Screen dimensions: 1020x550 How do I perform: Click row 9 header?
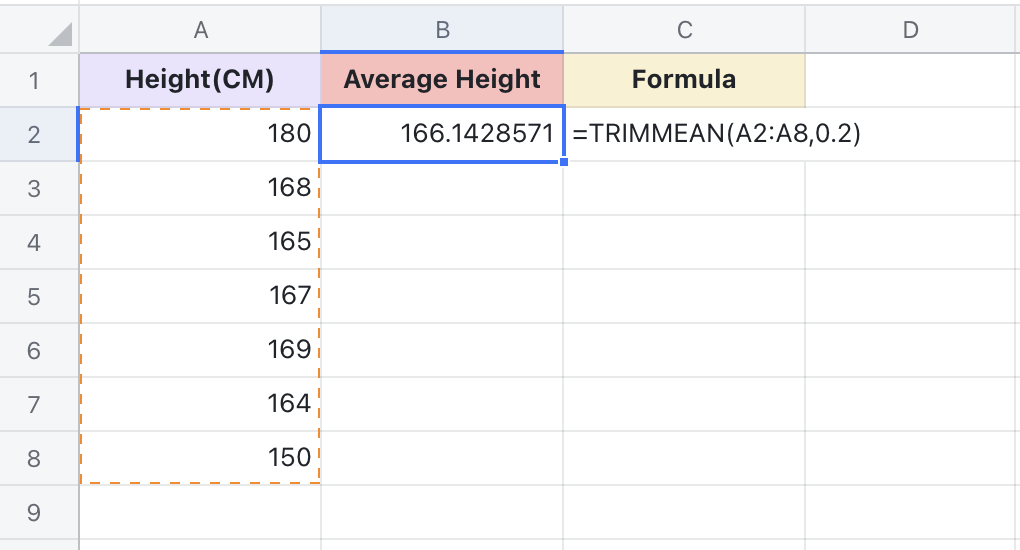(35, 512)
